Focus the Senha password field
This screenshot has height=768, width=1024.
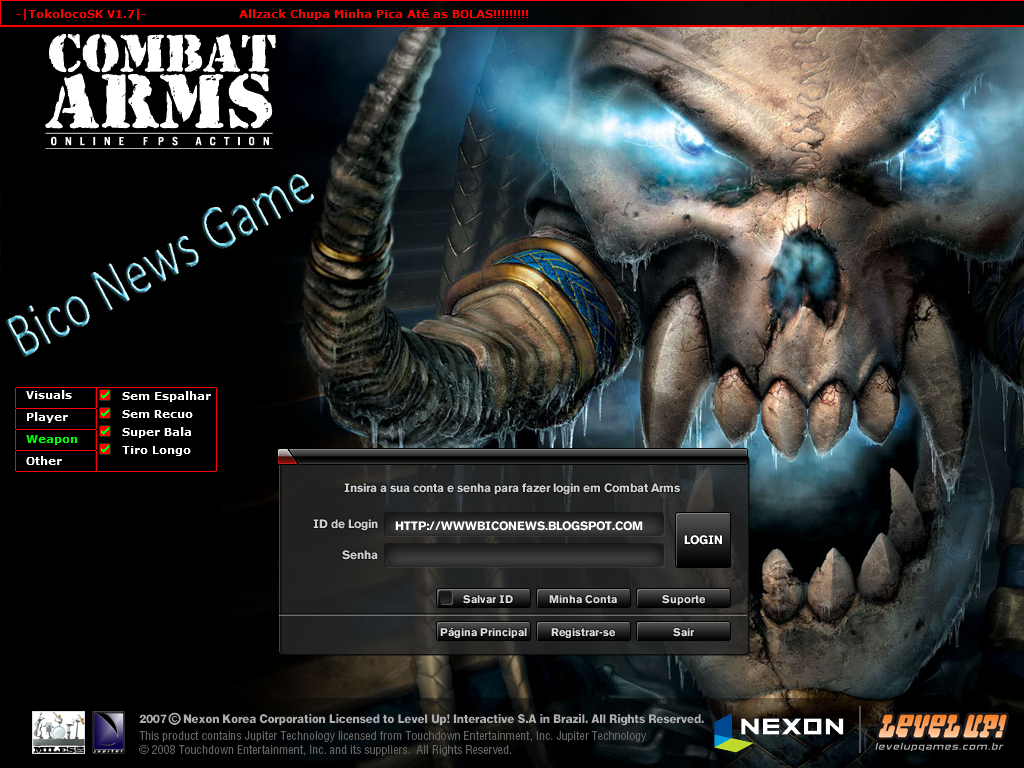(x=524, y=555)
